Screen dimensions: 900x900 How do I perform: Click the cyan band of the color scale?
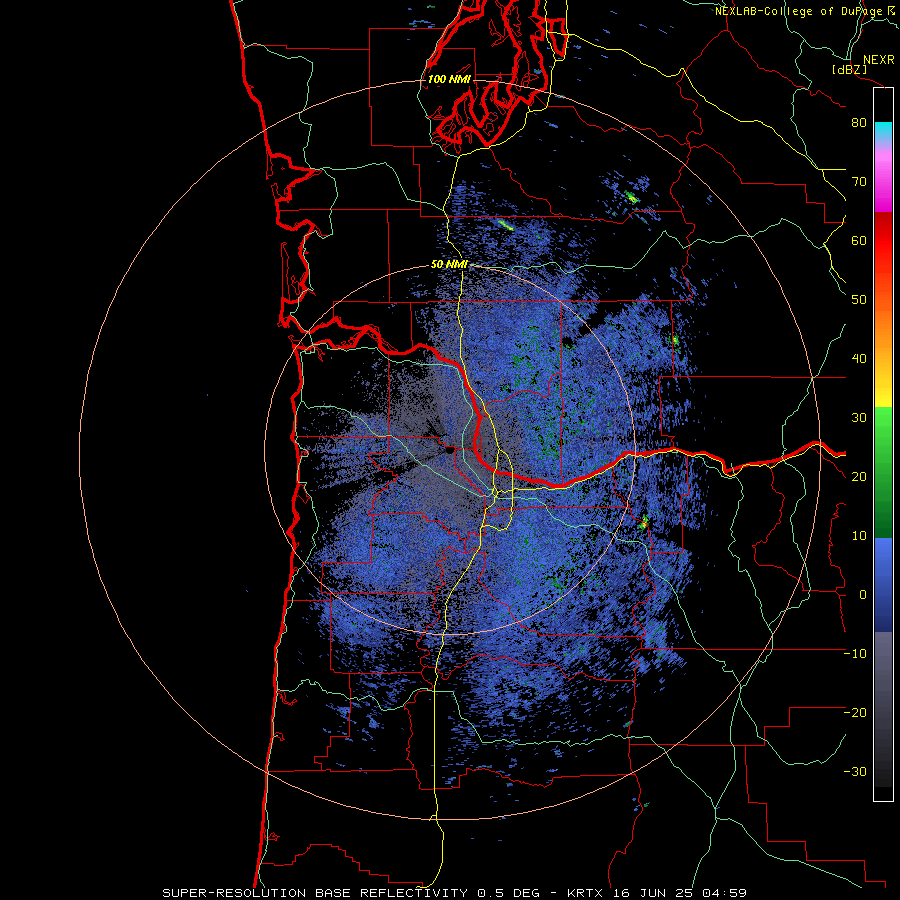click(883, 131)
